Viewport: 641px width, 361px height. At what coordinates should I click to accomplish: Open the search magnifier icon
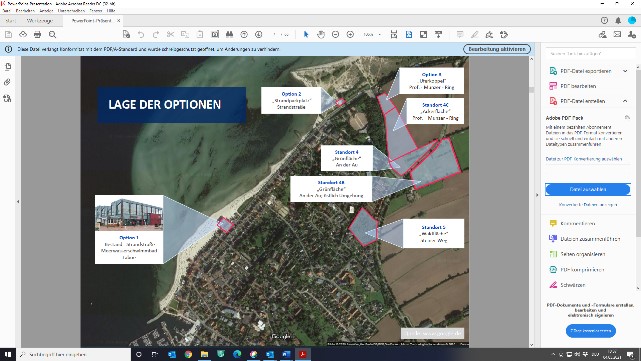[x=52, y=35]
